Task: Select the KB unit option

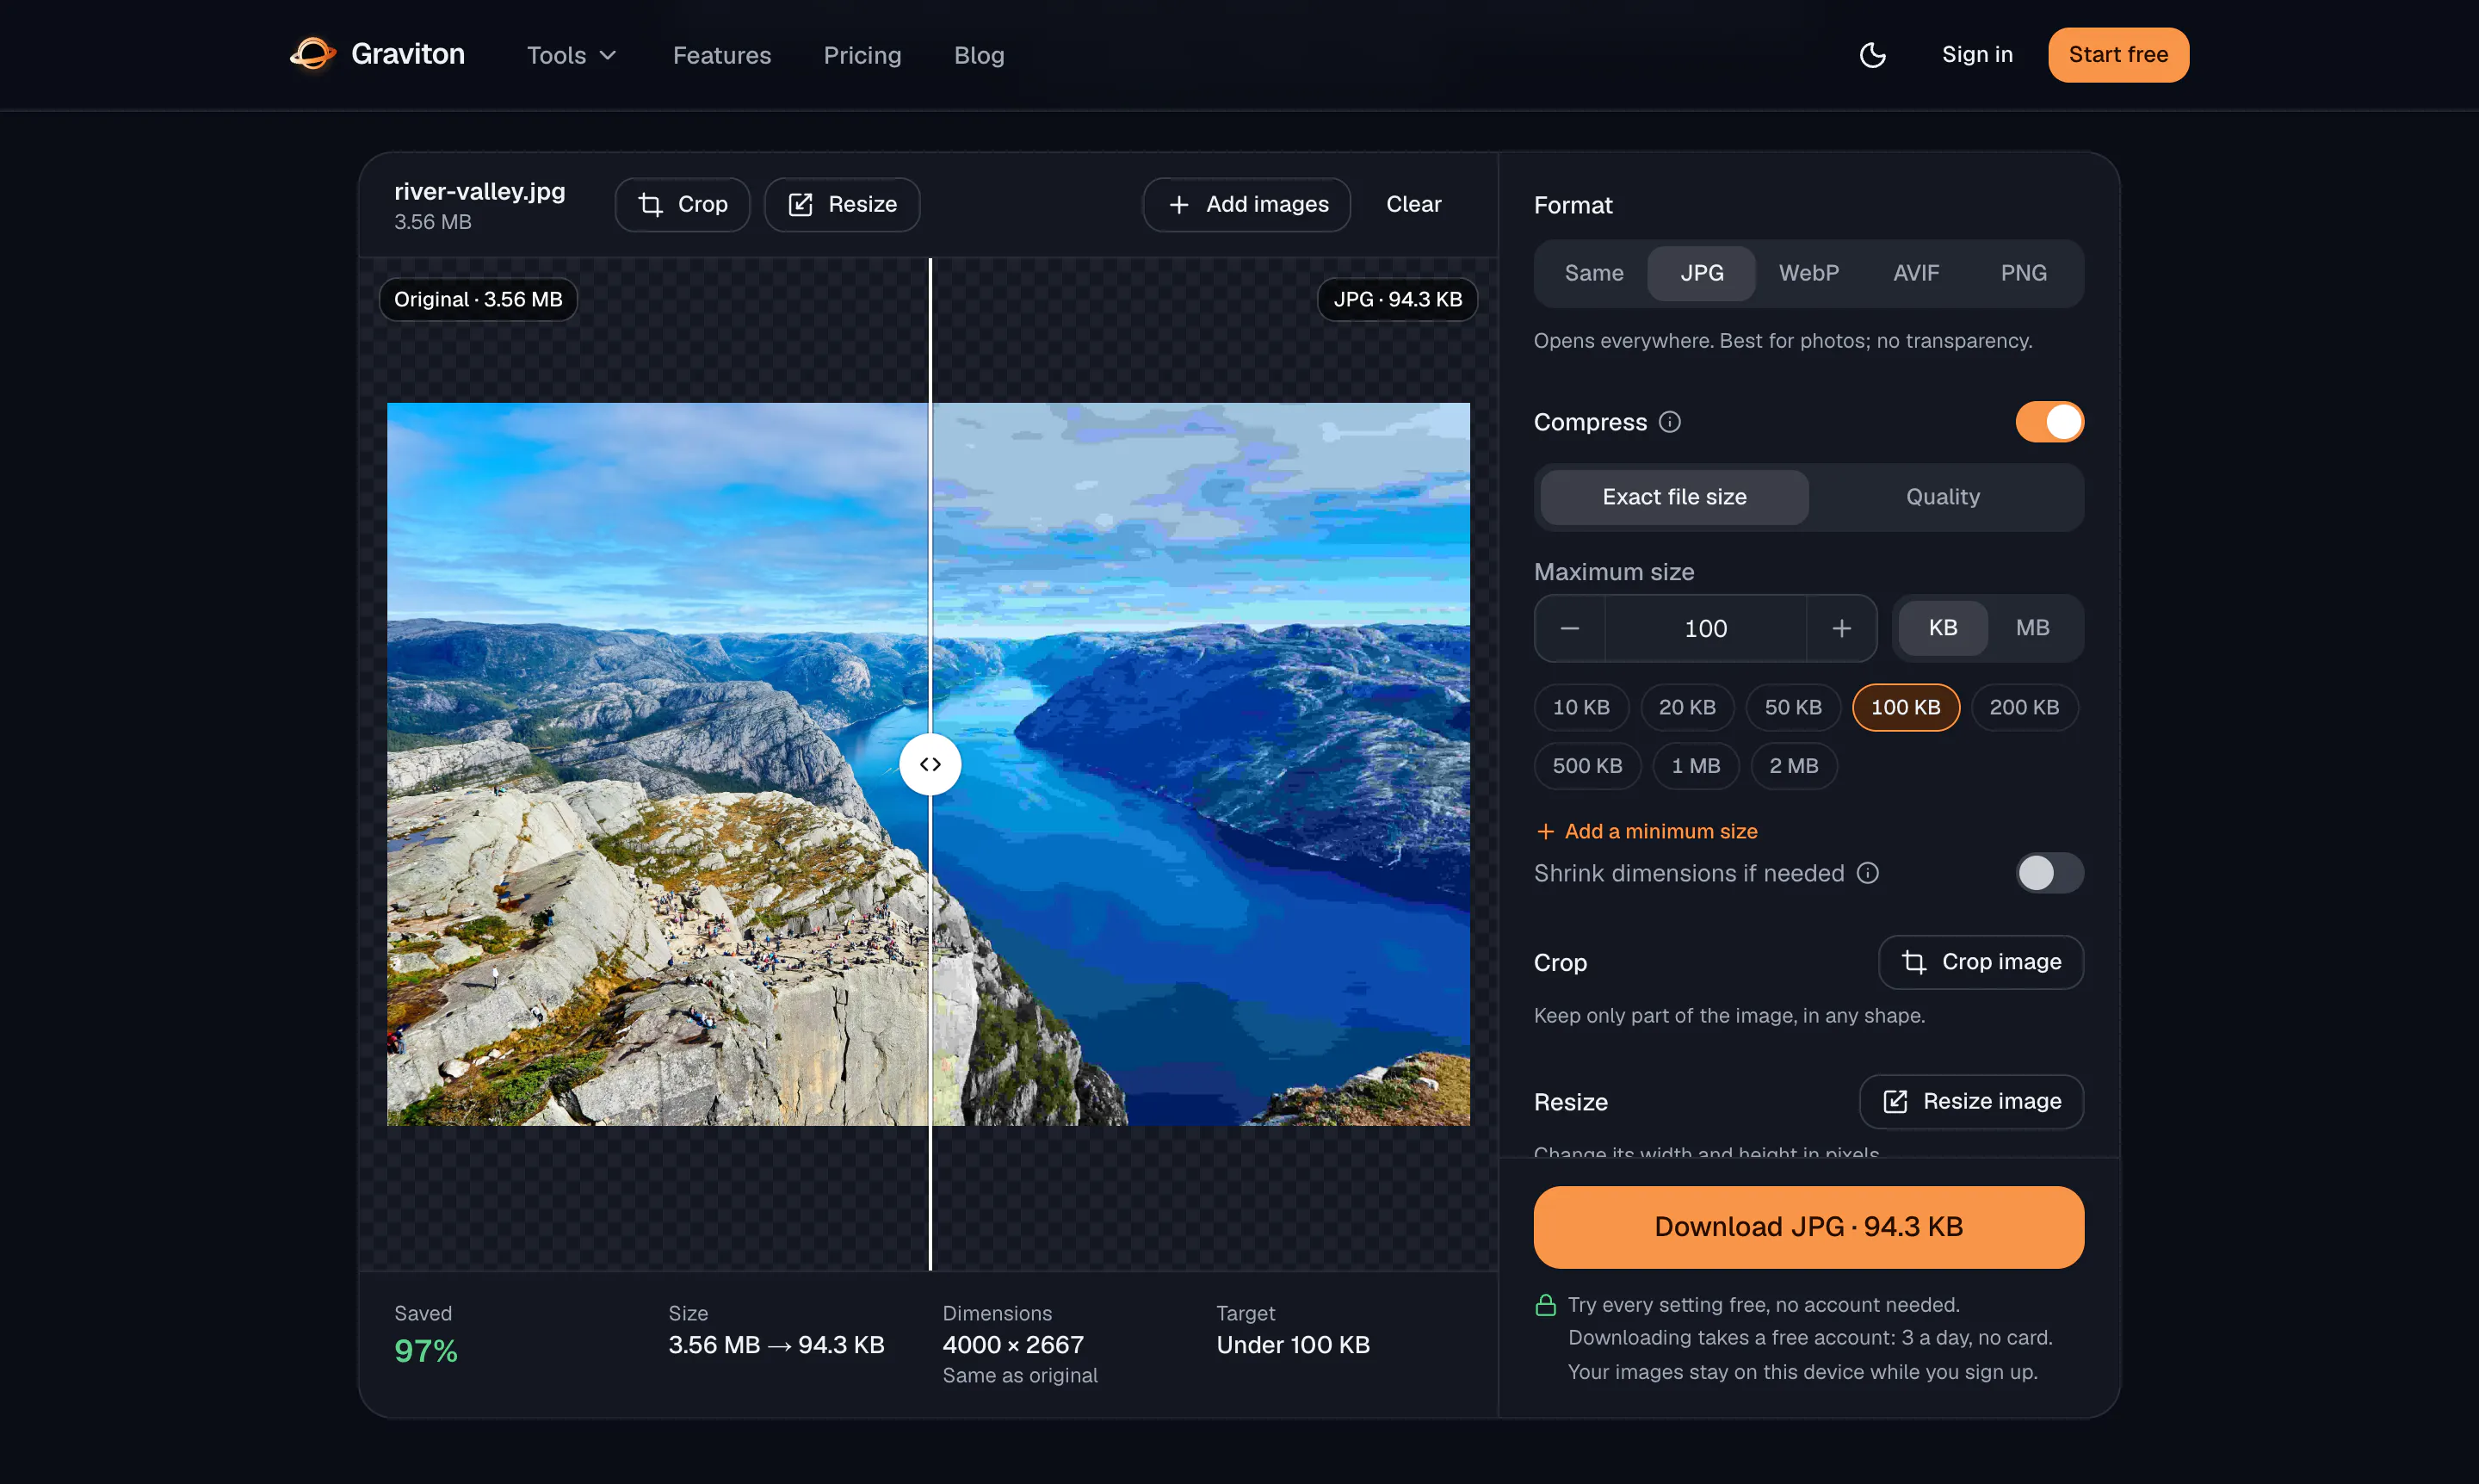Action: pos(1942,628)
